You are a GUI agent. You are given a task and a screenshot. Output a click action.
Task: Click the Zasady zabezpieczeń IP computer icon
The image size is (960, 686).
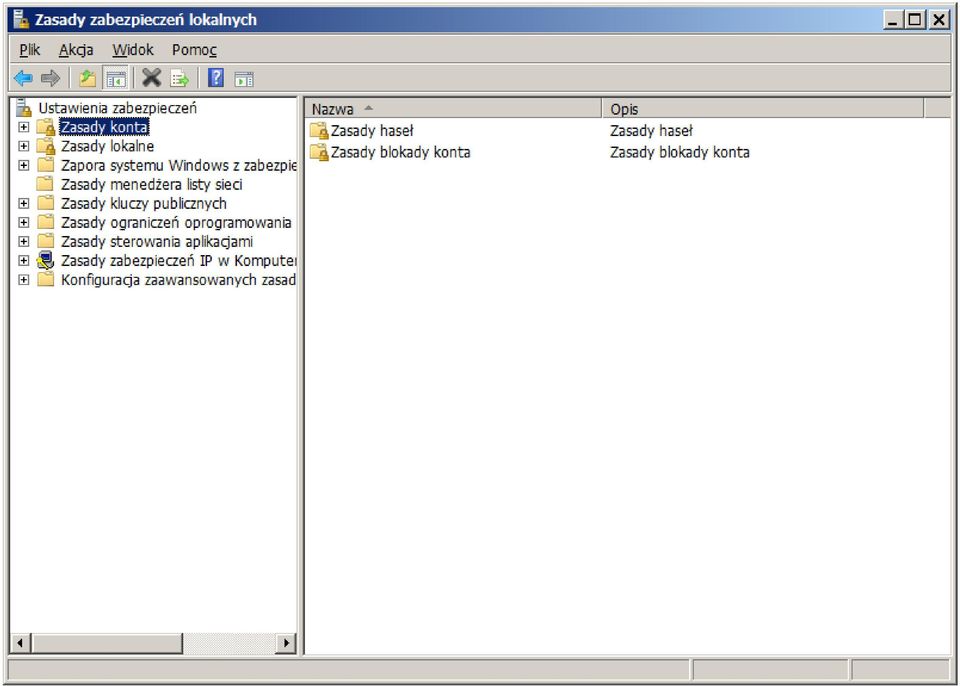45,260
